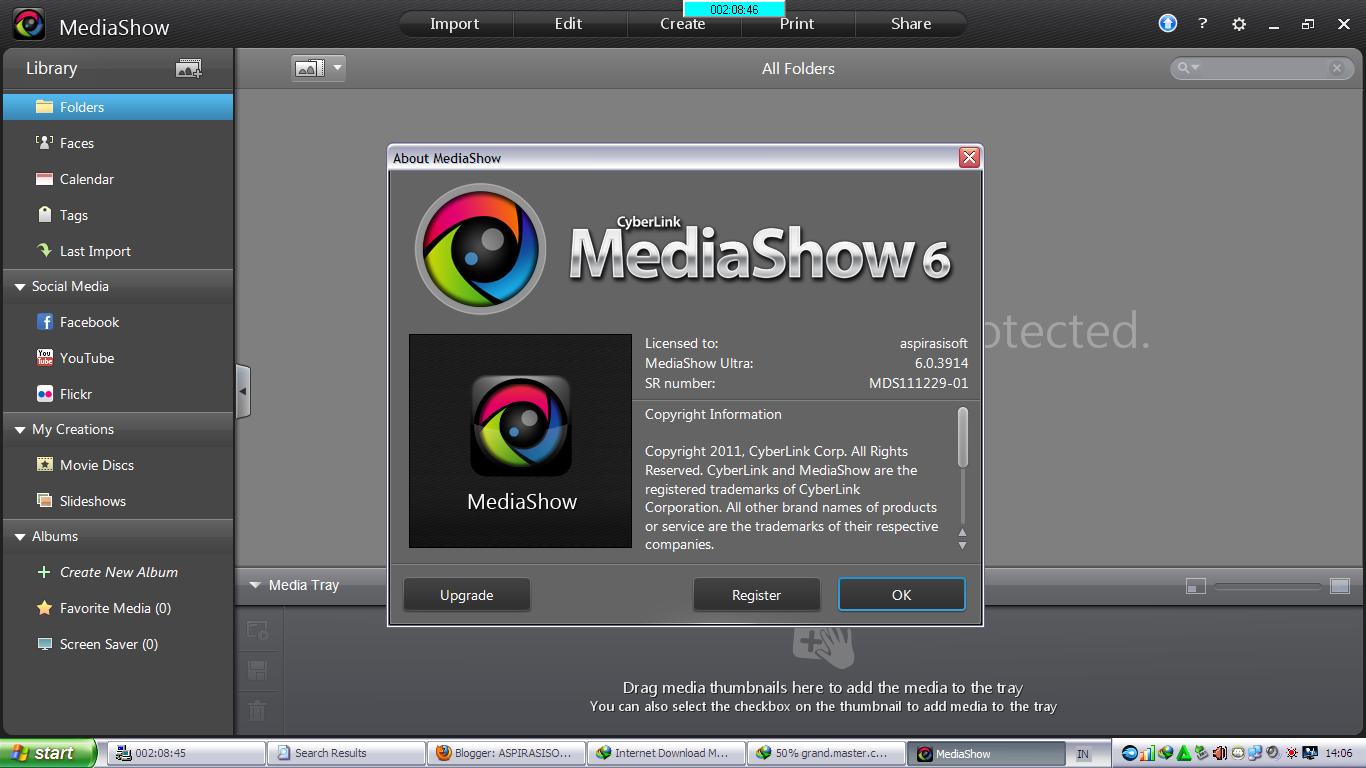Collapse the Social Media section
The height and width of the screenshot is (768, 1366).
19,287
